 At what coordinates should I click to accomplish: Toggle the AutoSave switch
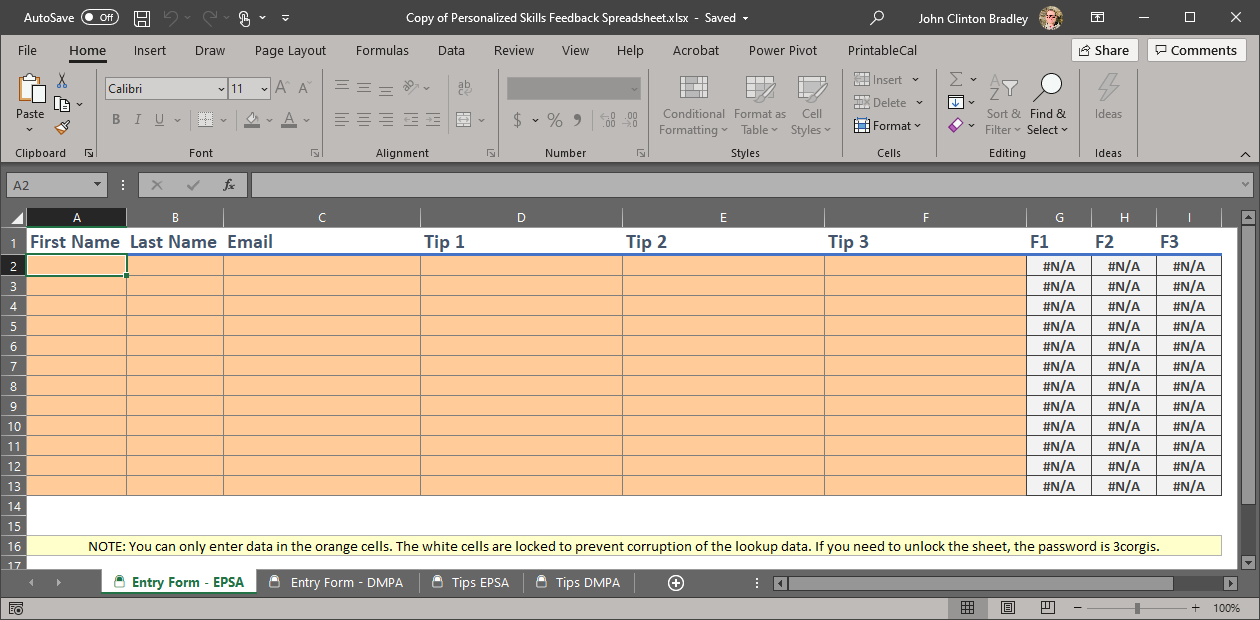tap(100, 18)
